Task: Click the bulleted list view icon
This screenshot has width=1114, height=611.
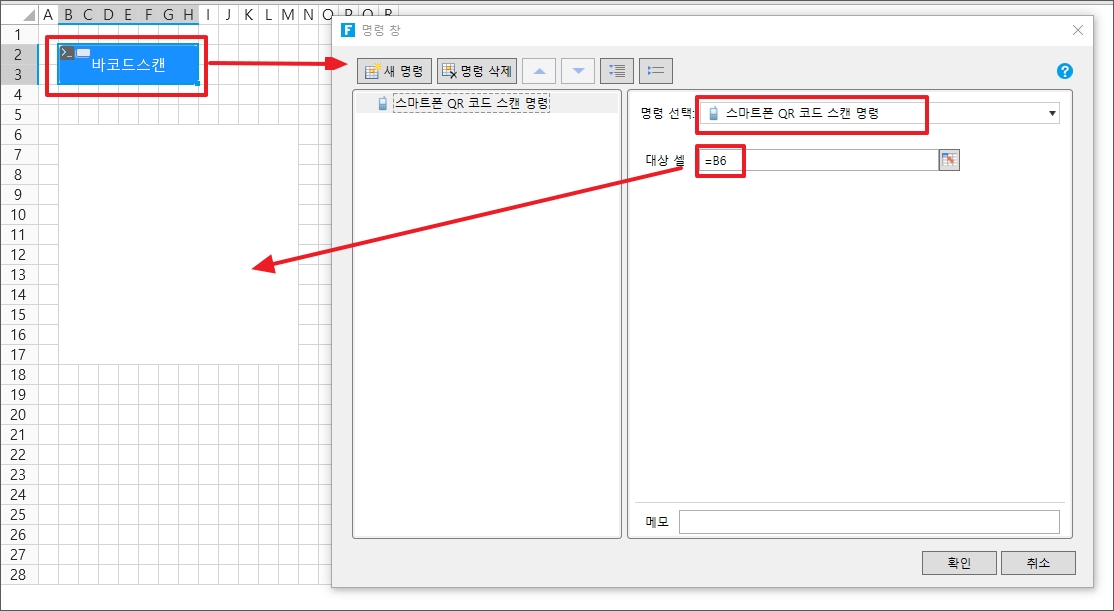Action: tap(656, 71)
